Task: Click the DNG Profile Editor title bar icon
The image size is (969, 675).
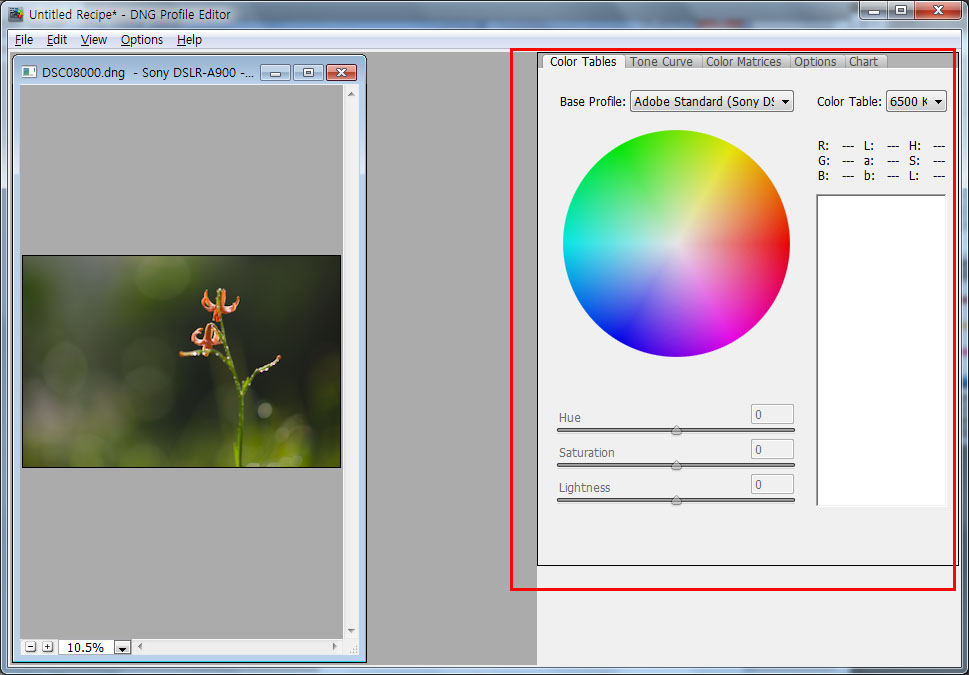Action: pyautogui.click(x=17, y=14)
